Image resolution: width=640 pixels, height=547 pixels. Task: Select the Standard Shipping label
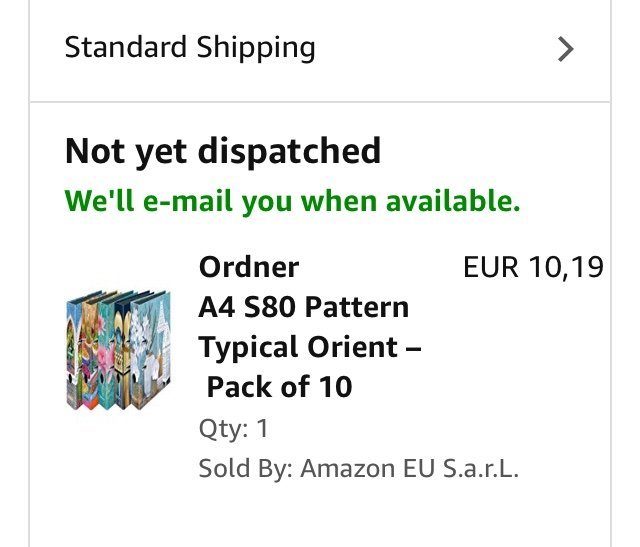190,47
